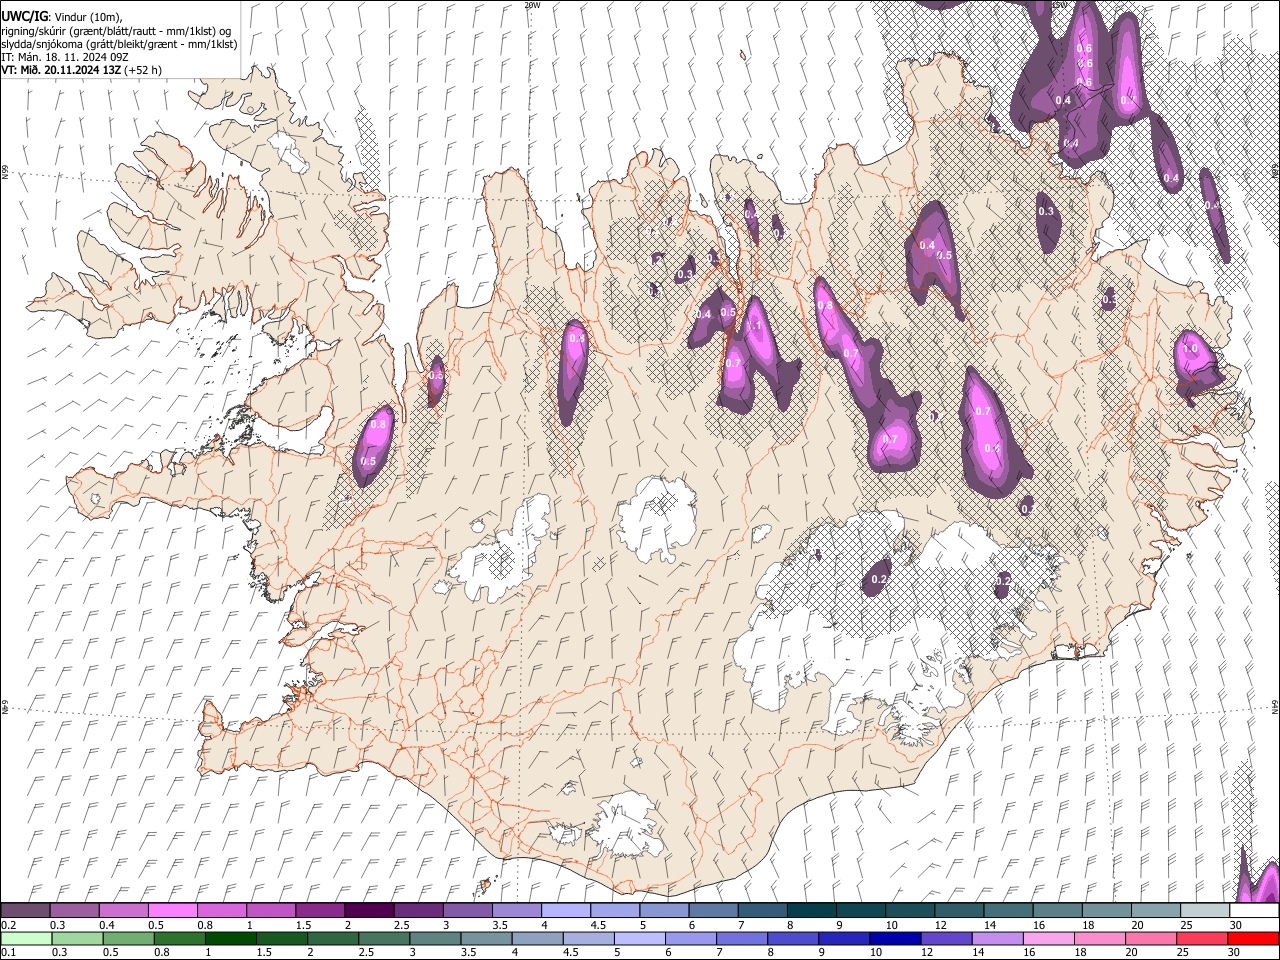The width and height of the screenshot is (1280, 960).
Task: Select light purple 14 swatch in lower legend row
Action: pyautogui.click(x=997, y=938)
